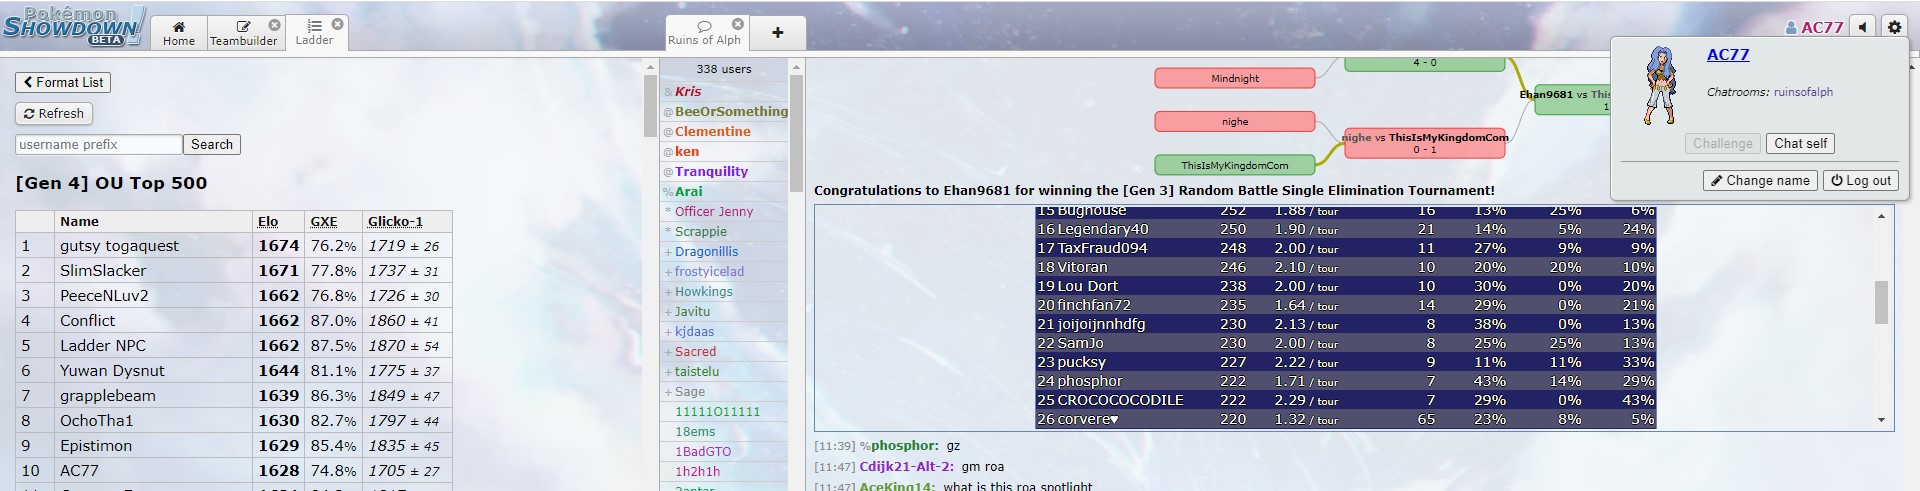The image size is (1920, 491).
Task: Click the AC77 trainer avatar sprite
Action: (1659, 85)
